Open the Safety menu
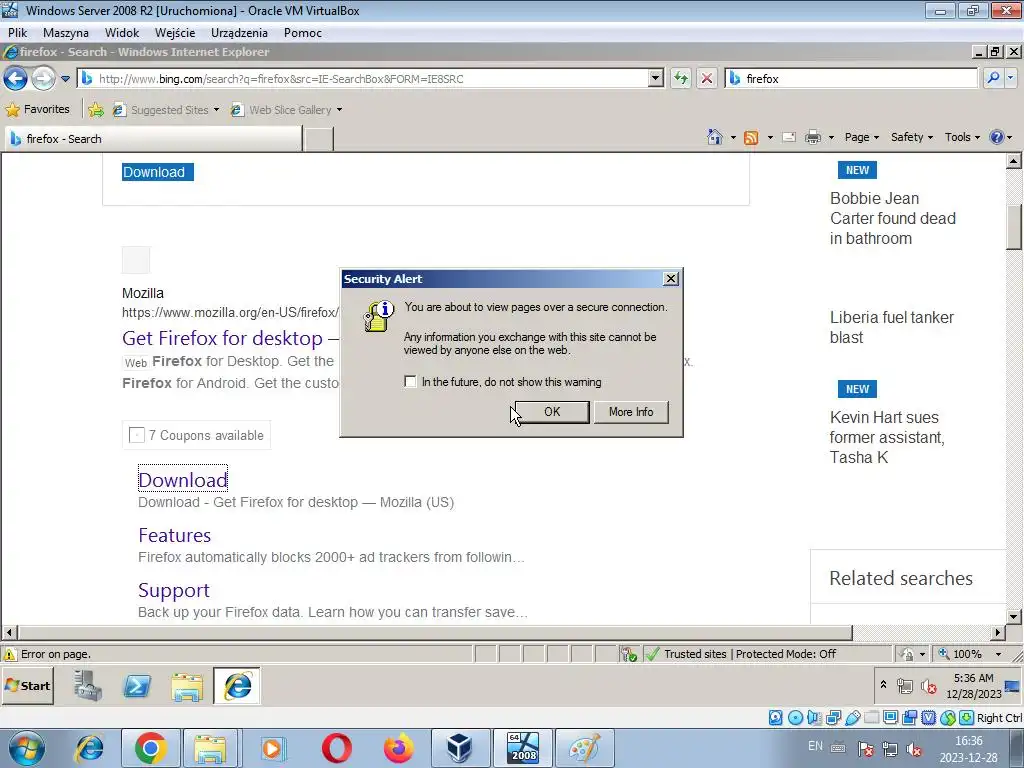This screenshot has width=1024, height=768. click(x=912, y=137)
